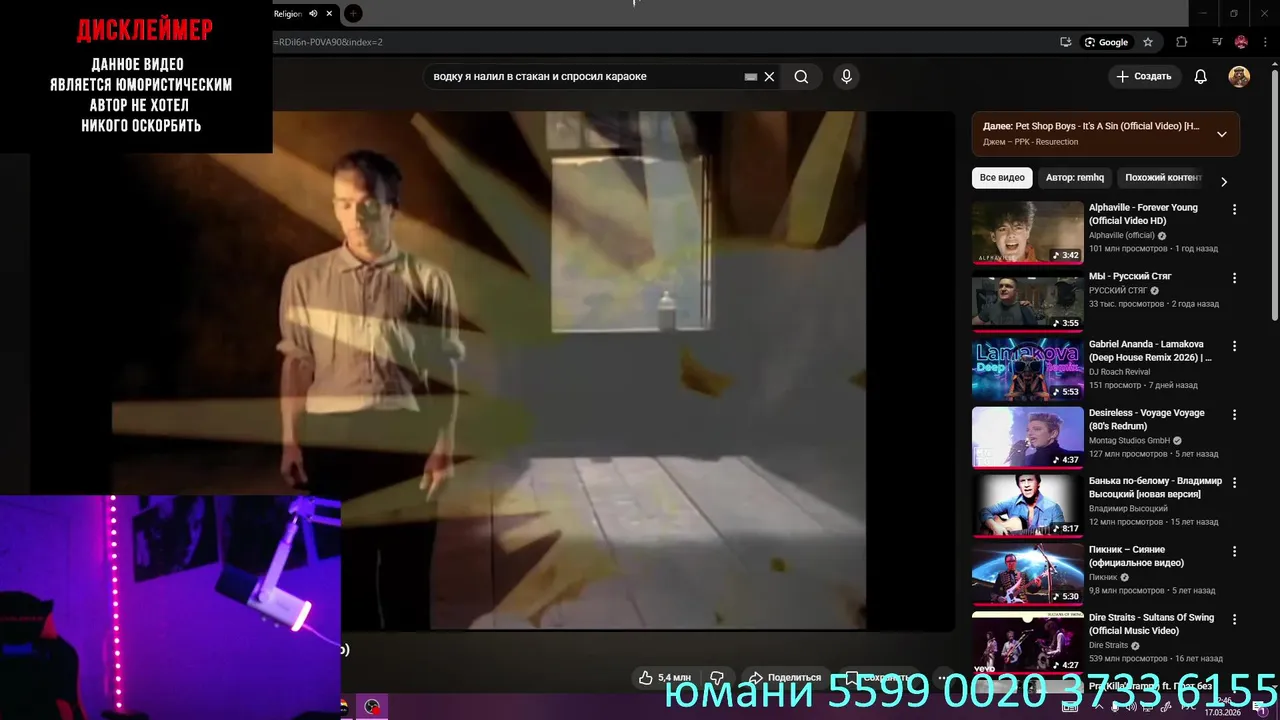Open a new browser tab
The image size is (1280, 720).
353,14
